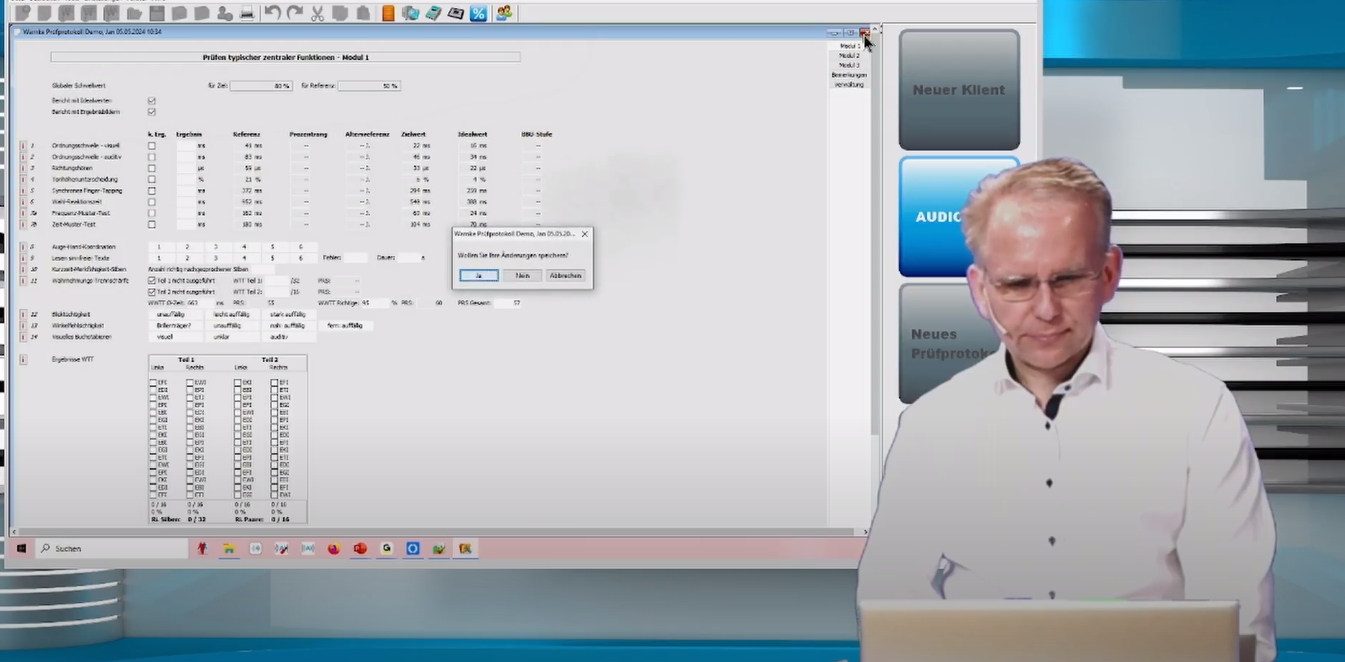
Task: Open PowerPoint from the taskbar
Action: pyautogui.click(x=360, y=549)
